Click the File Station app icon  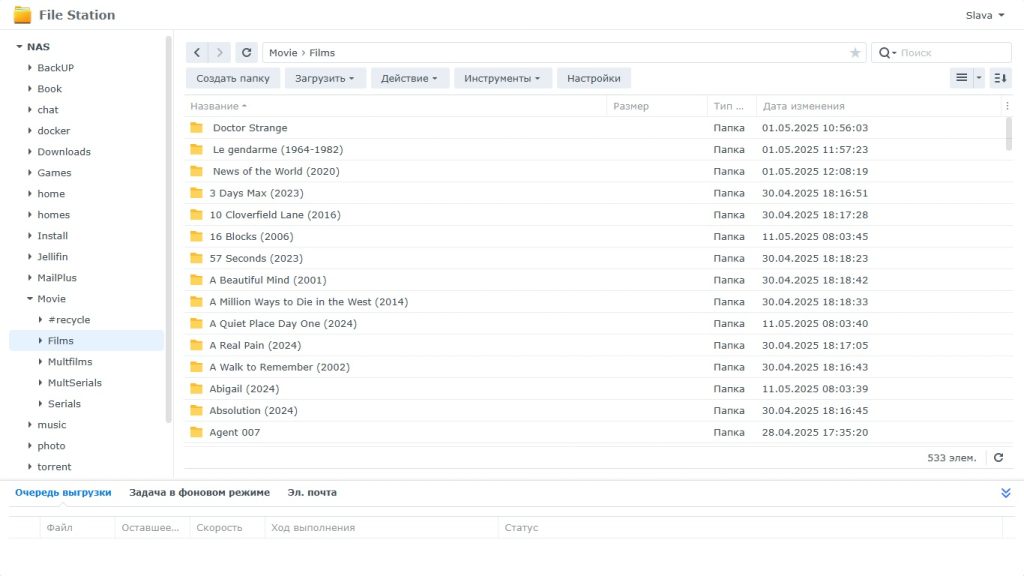pos(22,14)
